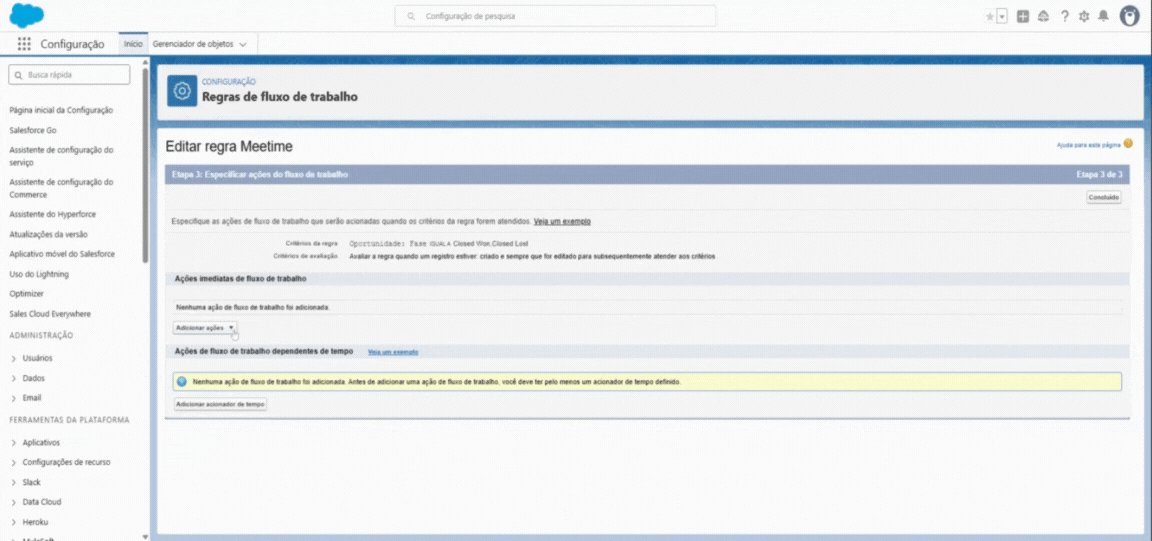Click Ações imediatas de fluxo de trabalho header
Viewport: 1152px width, 541px height.
[x=240, y=279]
